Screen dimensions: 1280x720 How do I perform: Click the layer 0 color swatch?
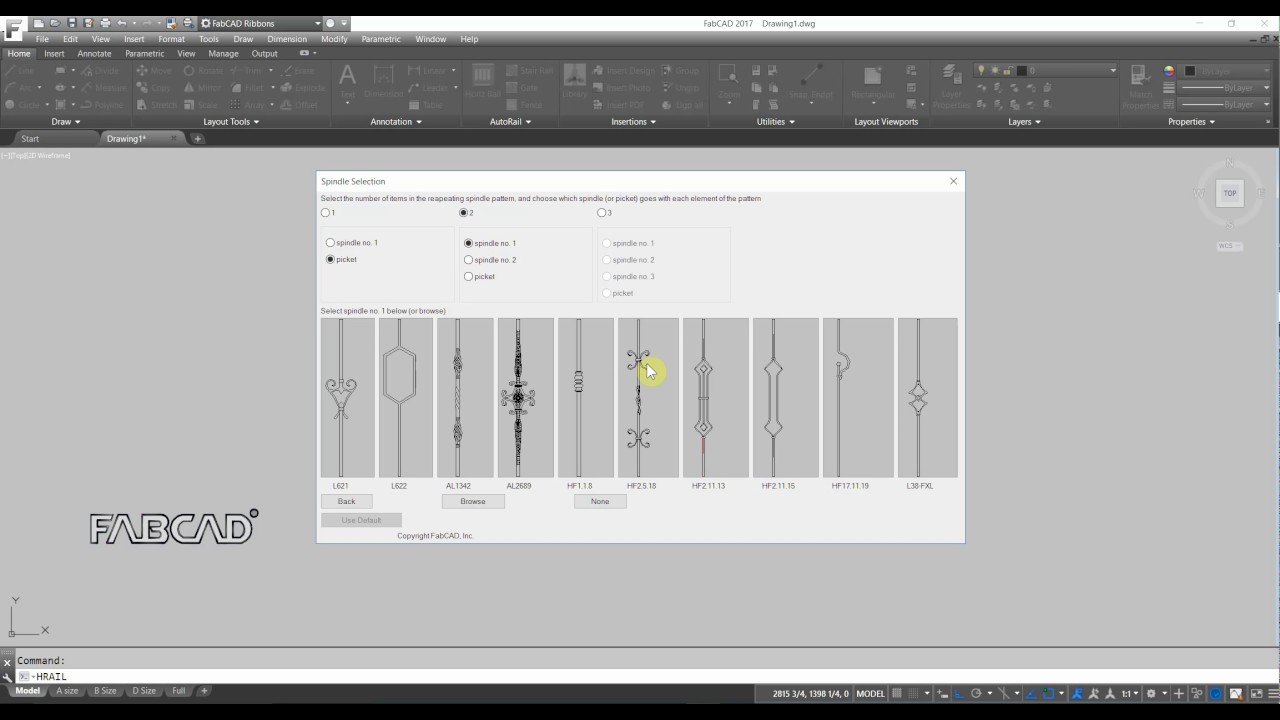[x=1021, y=70]
